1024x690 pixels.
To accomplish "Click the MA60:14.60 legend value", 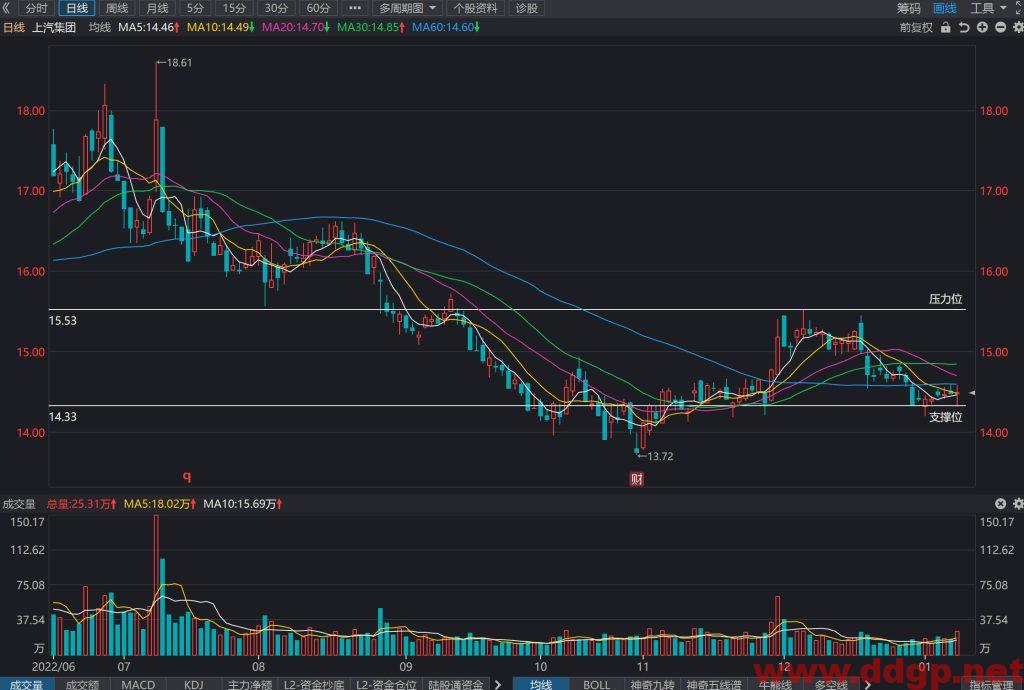I will [x=446, y=27].
